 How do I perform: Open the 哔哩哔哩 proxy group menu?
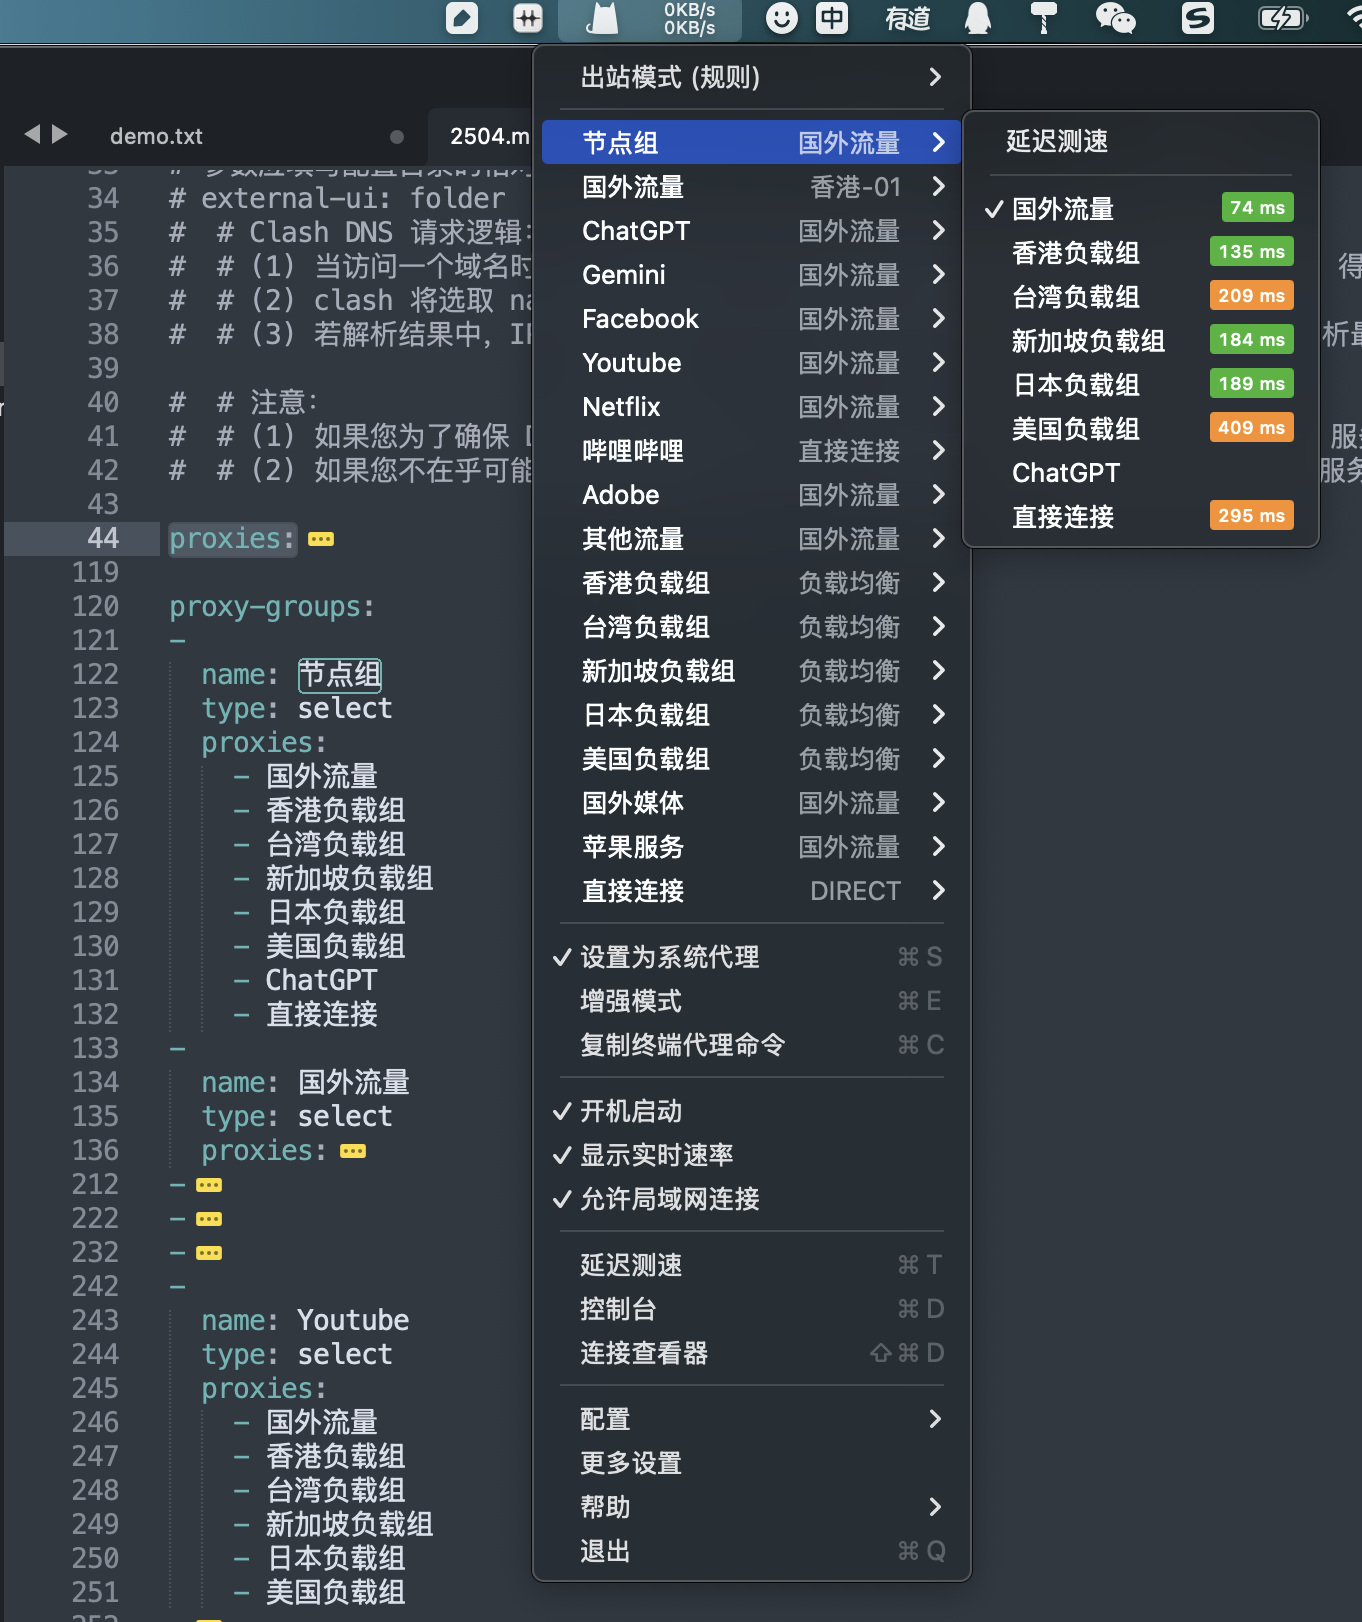pos(752,451)
